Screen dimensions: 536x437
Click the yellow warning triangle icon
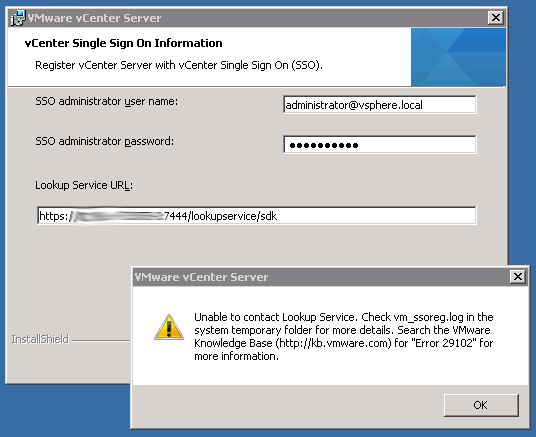point(169,327)
